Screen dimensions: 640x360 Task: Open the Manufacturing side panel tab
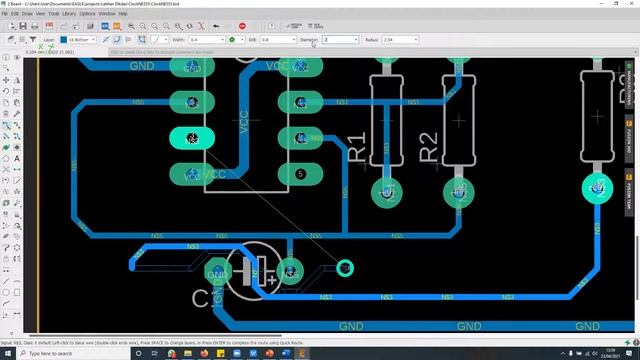coord(629,85)
